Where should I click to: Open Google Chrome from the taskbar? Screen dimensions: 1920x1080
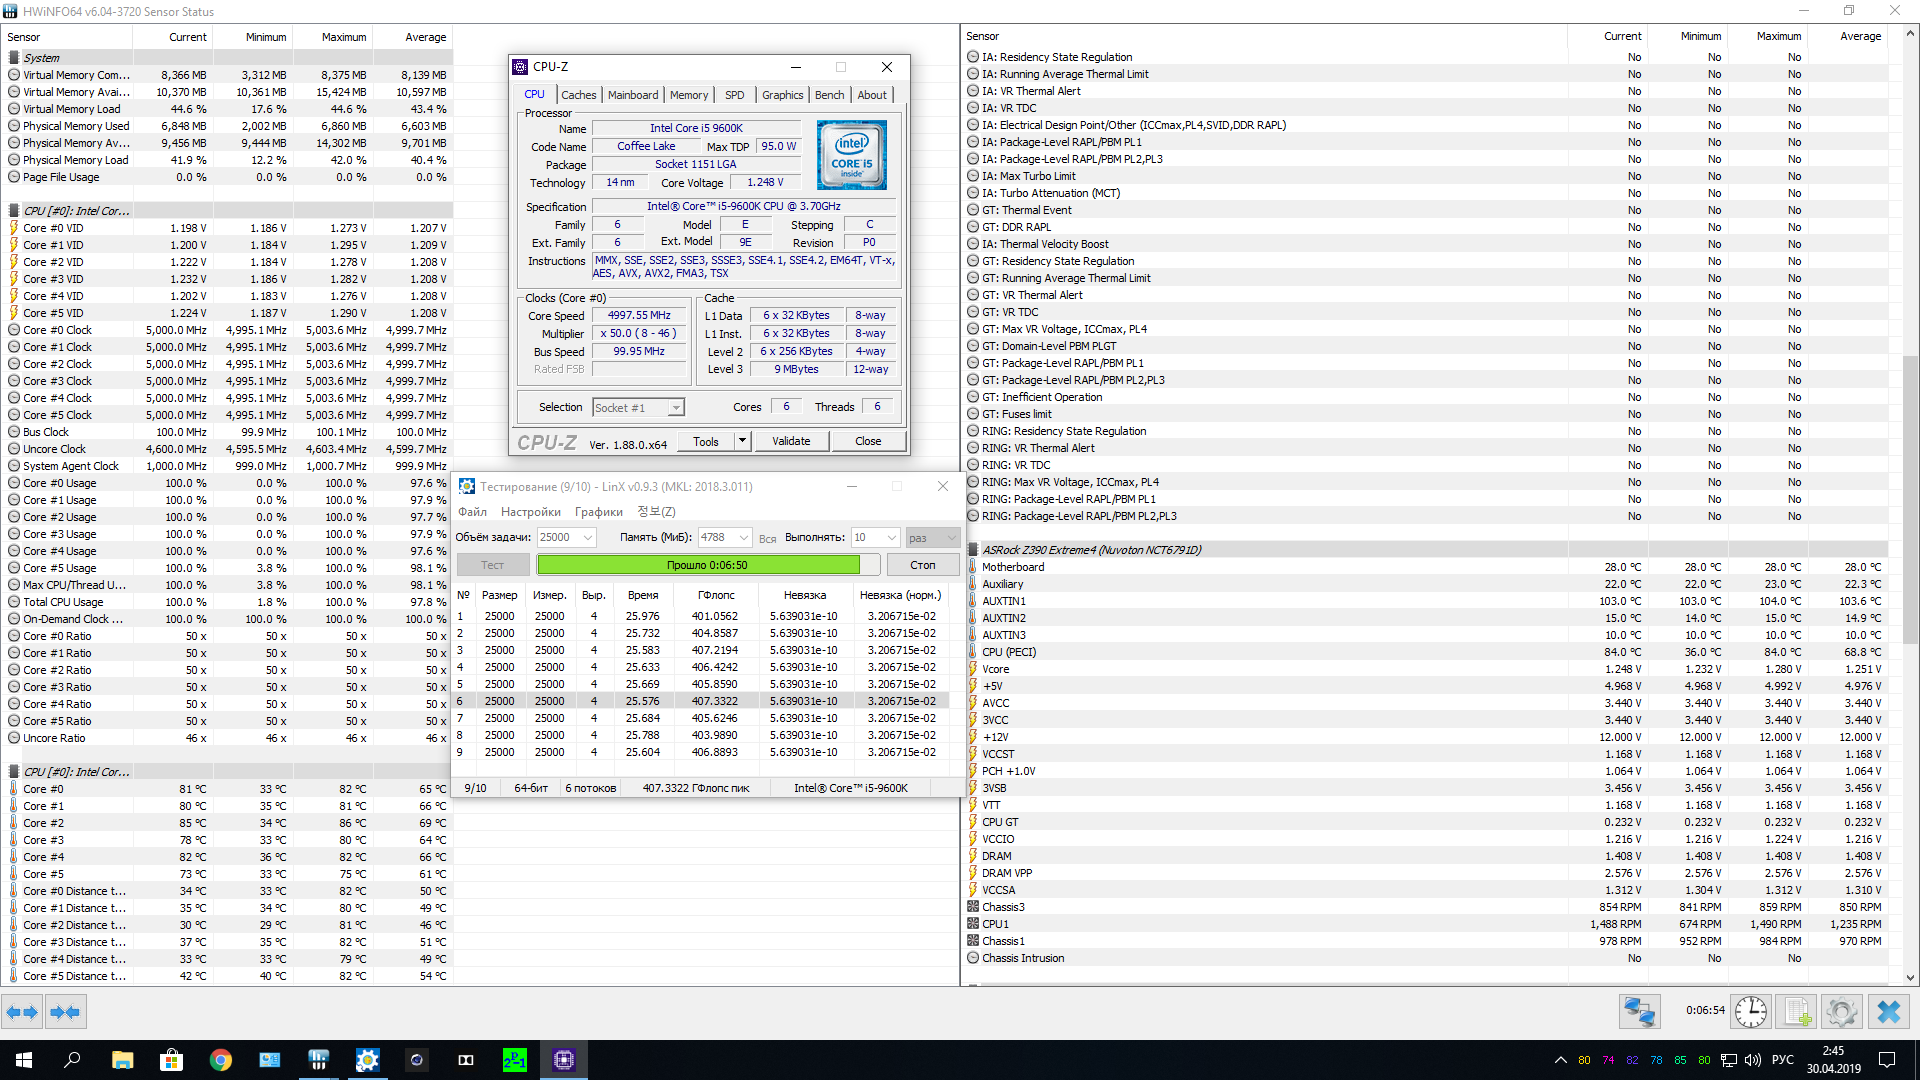[x=220, y=1060]
